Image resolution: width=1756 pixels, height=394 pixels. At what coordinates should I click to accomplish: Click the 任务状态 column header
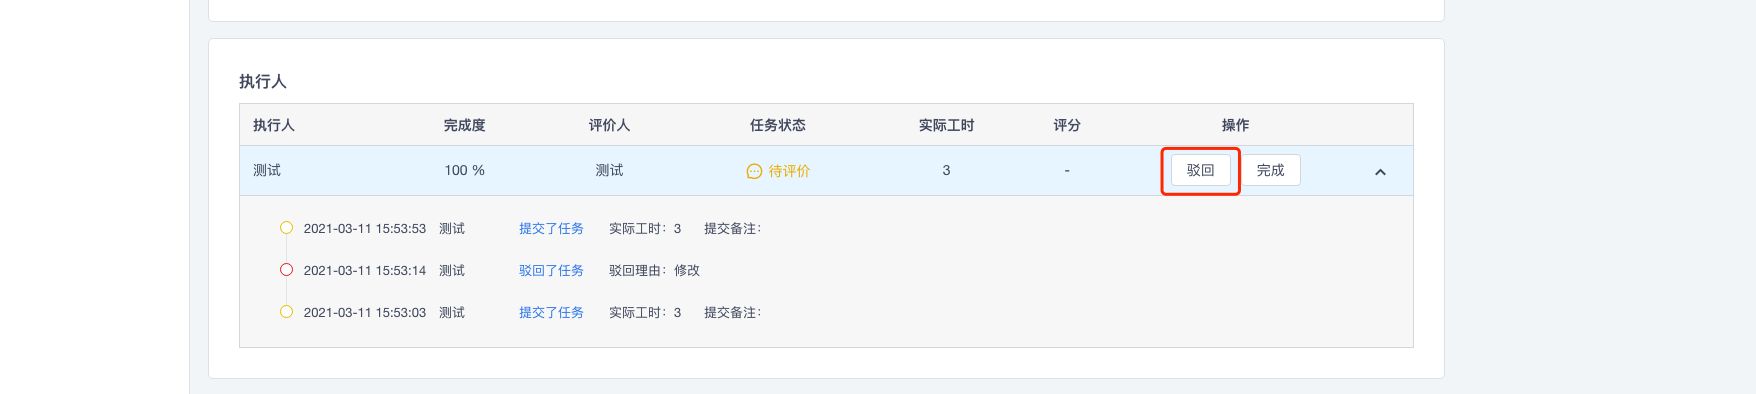pos(778,125)
